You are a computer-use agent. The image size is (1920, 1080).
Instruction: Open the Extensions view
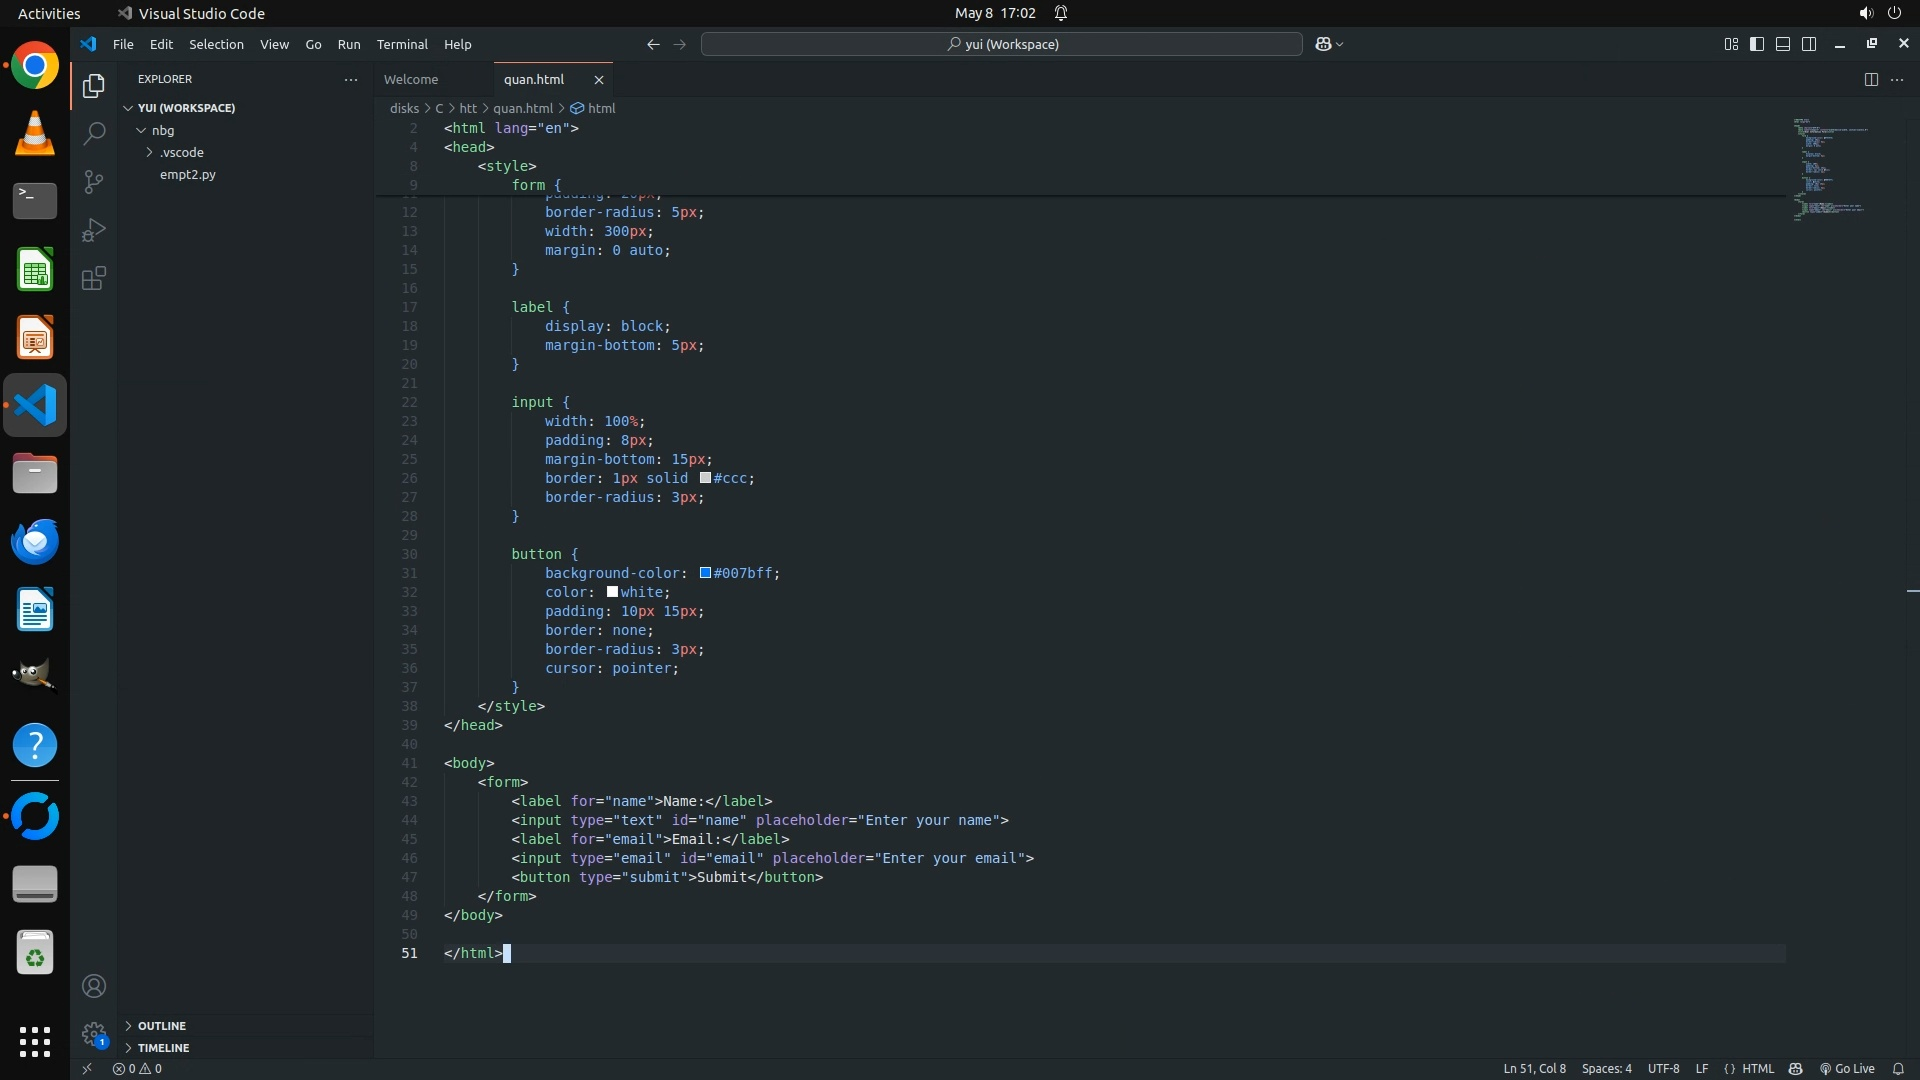point(94,278)
